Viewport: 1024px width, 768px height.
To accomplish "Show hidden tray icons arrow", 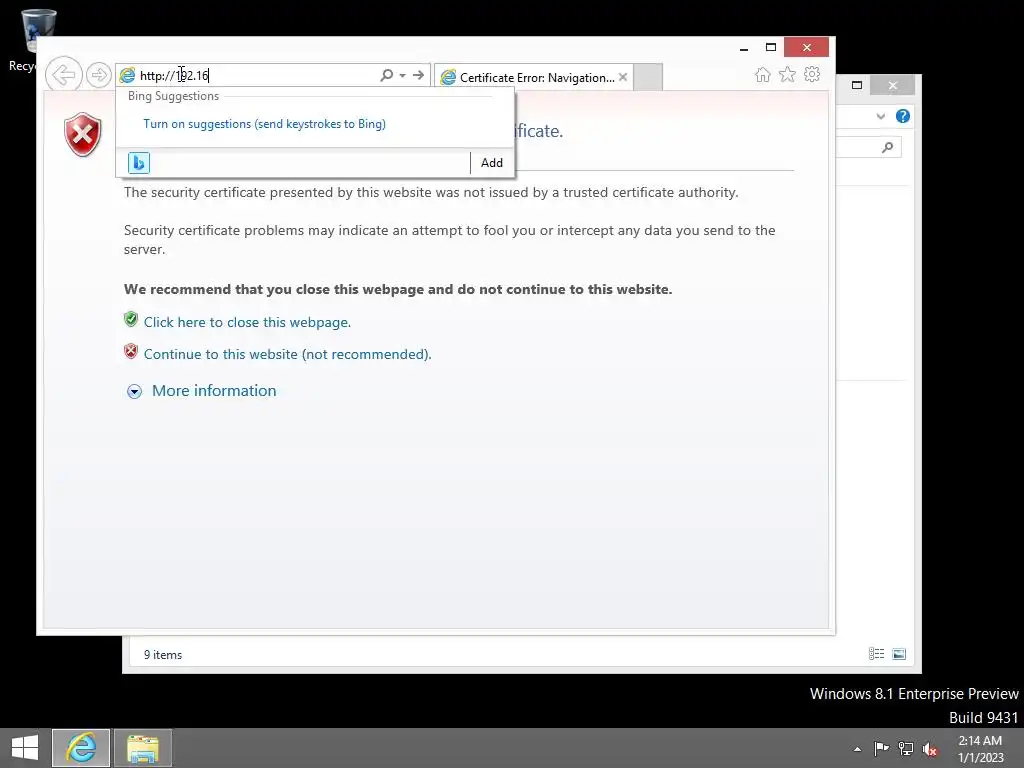I will [x=857, y=749].
